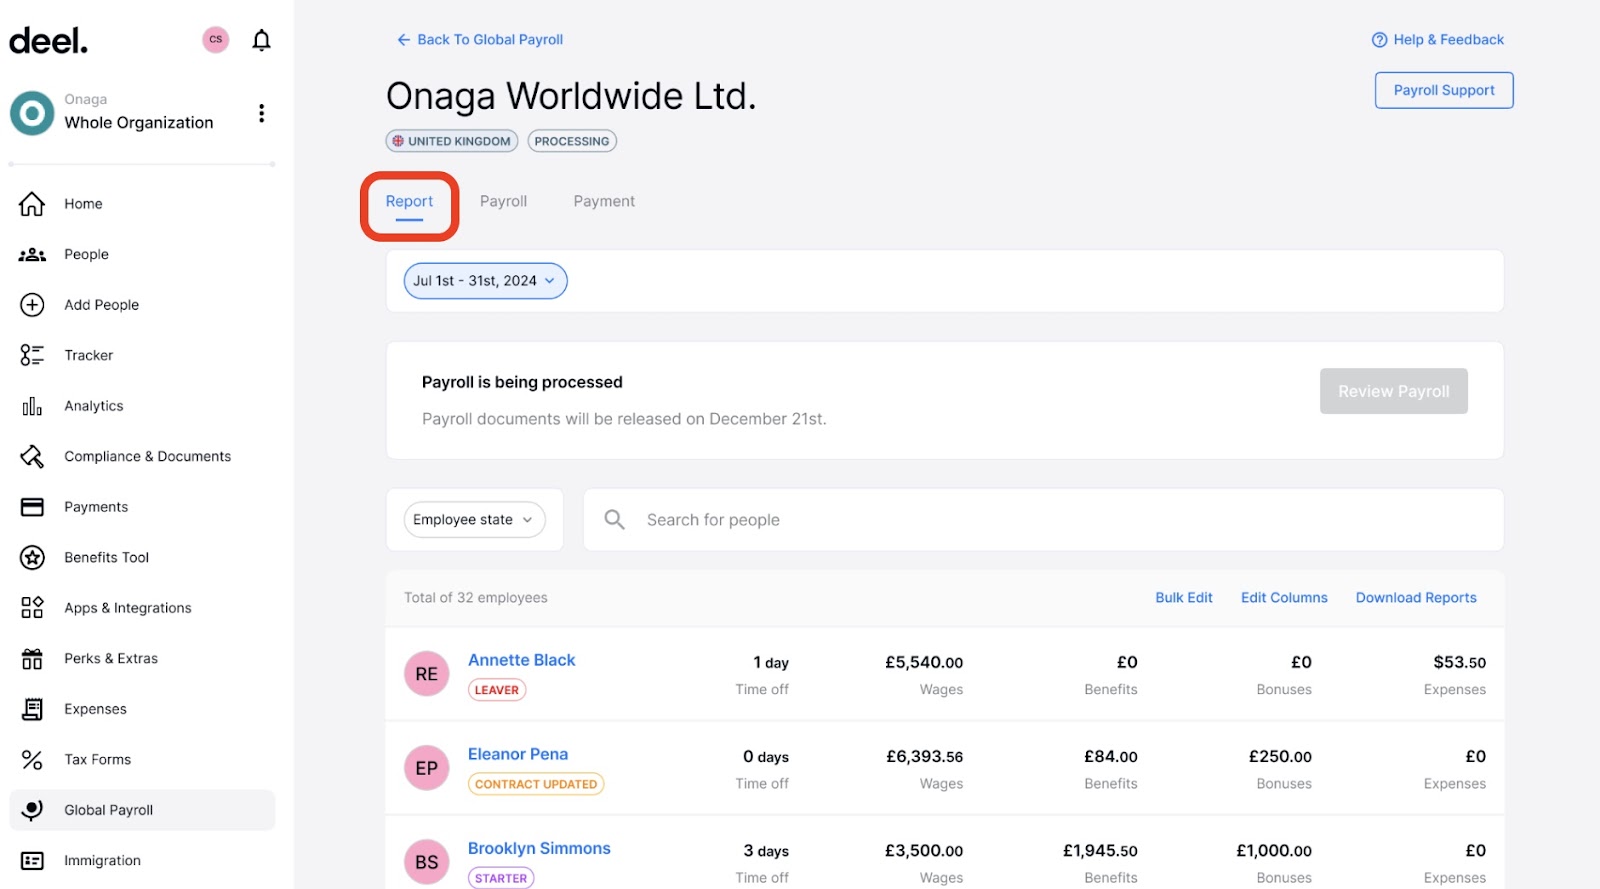Click the Payroll Support button
This screenshot has height=889, width=1600.
[1444, 90]
